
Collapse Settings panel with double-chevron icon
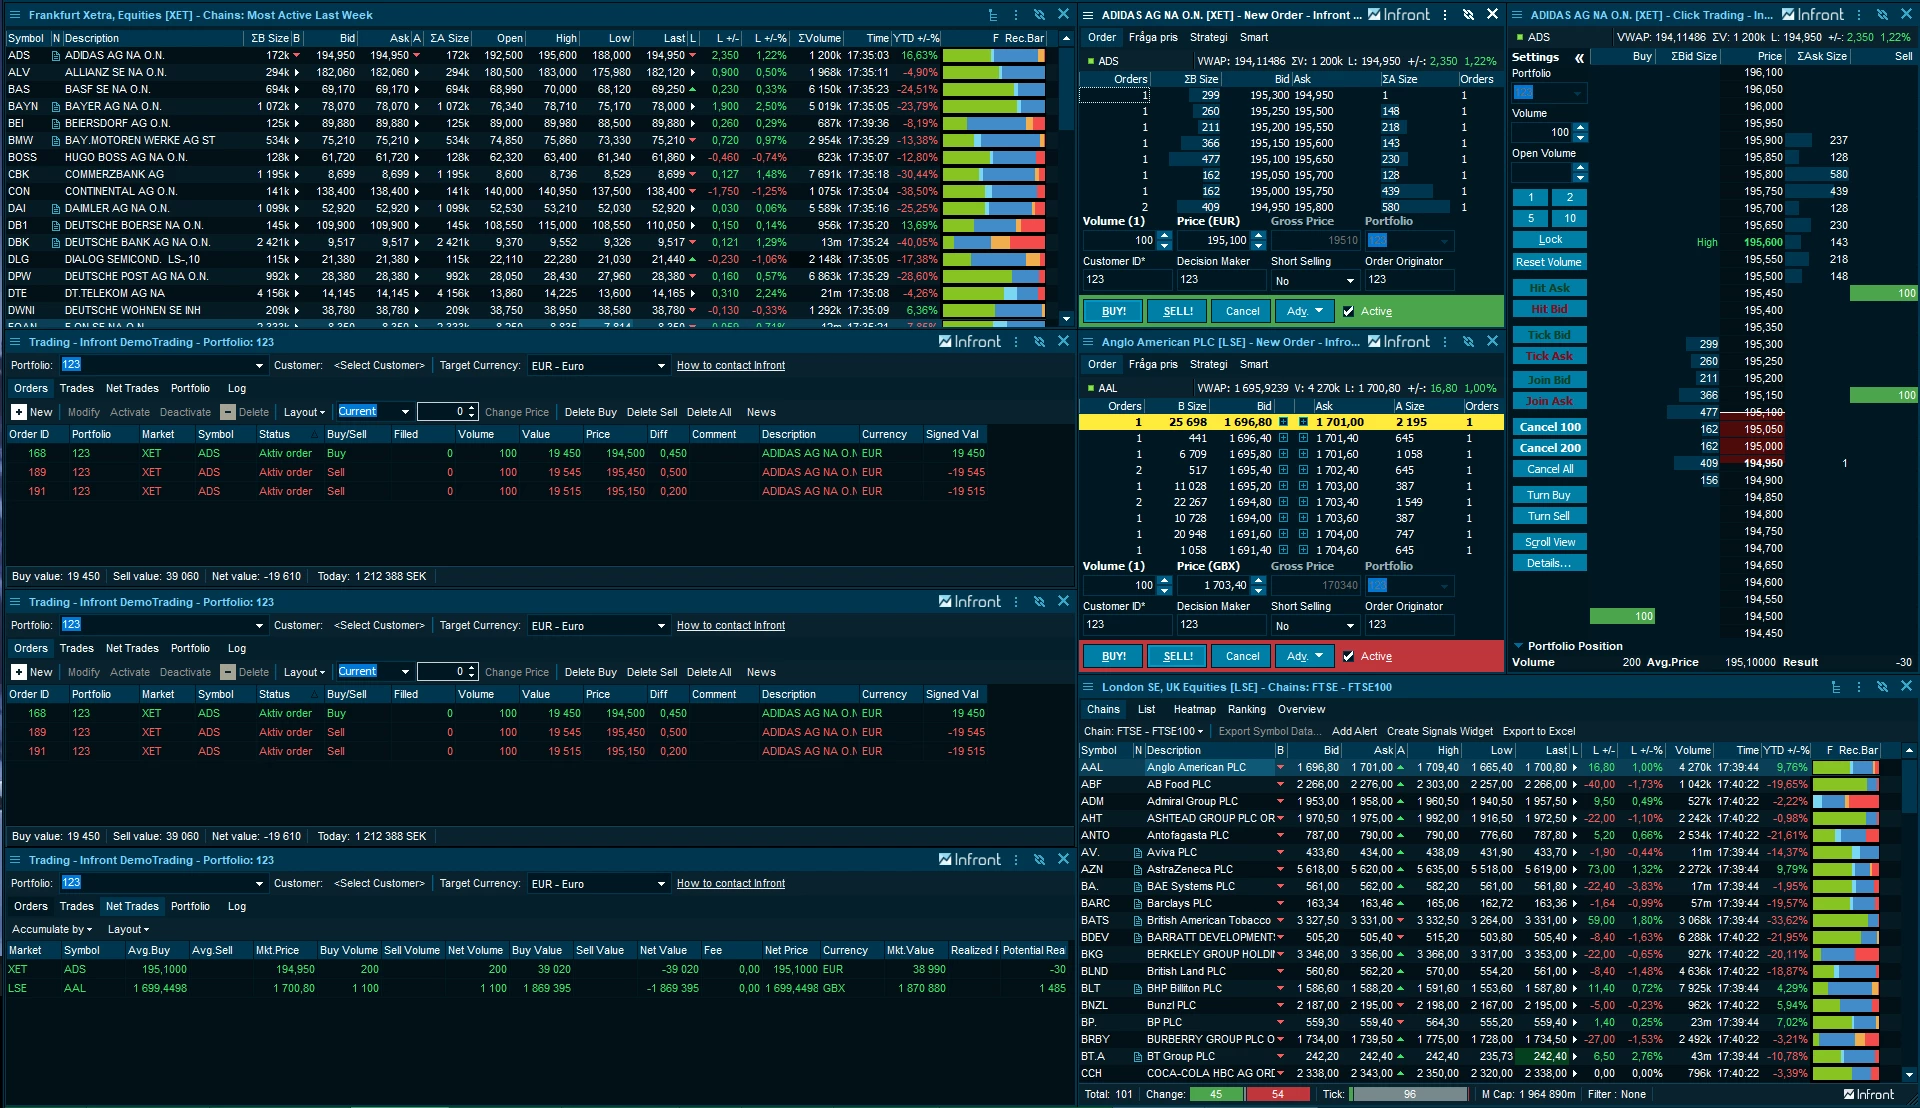click(1580, 58)
